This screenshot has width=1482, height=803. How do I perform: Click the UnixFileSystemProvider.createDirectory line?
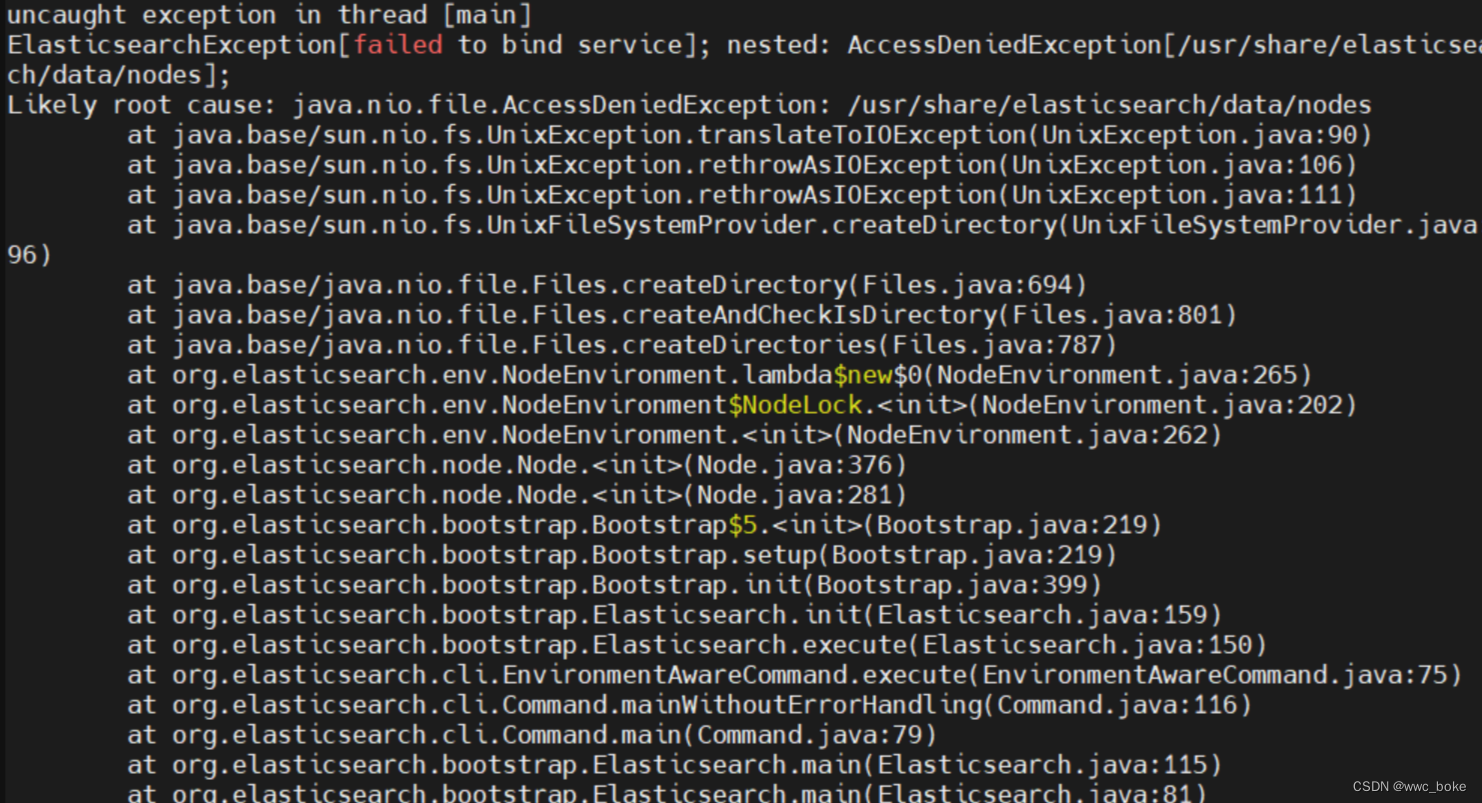coord(802,225)
